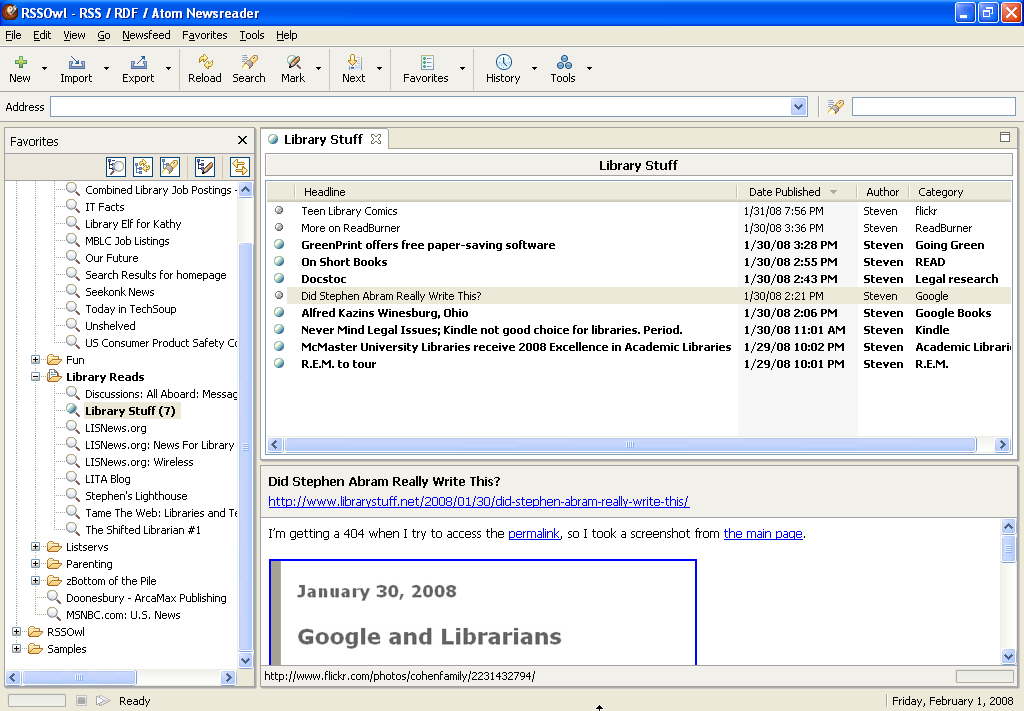Image resolution: width=1024 pixels, height=711 pixels.
Task: Expand the Fun folder in the tree
Action: tap(36, 360)
